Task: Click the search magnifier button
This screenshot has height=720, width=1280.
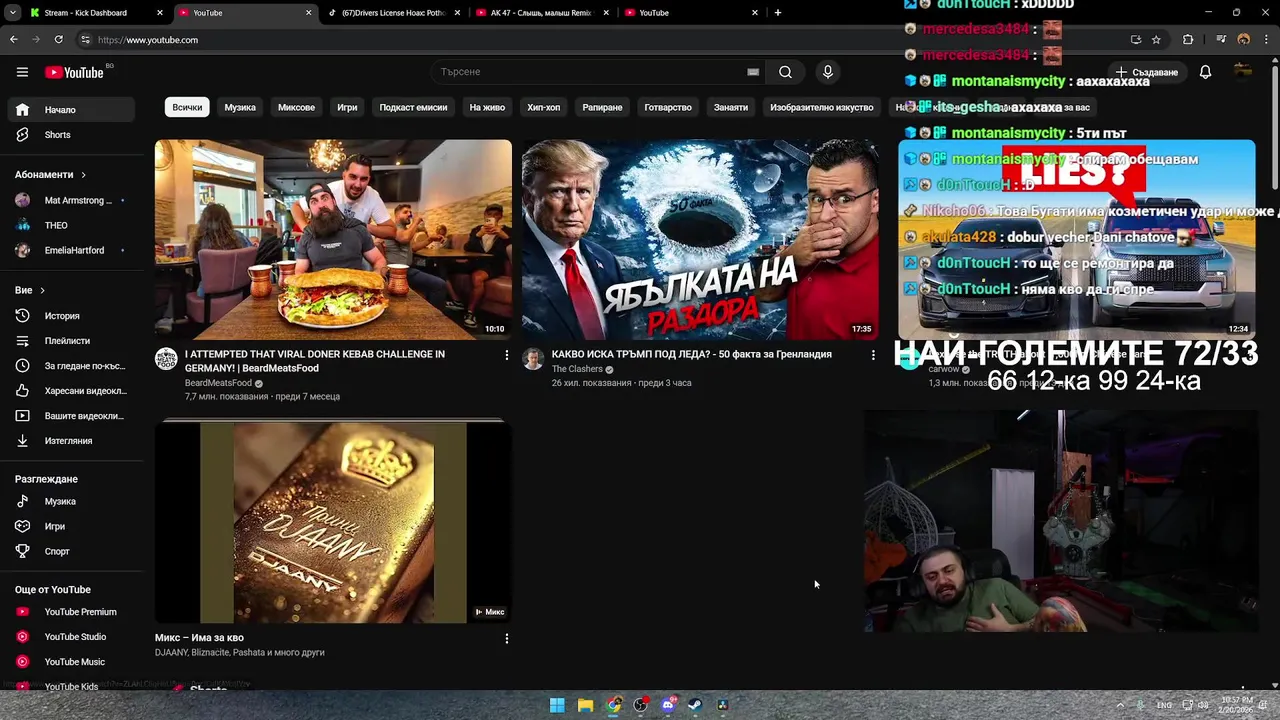Action: click(785, 72)
